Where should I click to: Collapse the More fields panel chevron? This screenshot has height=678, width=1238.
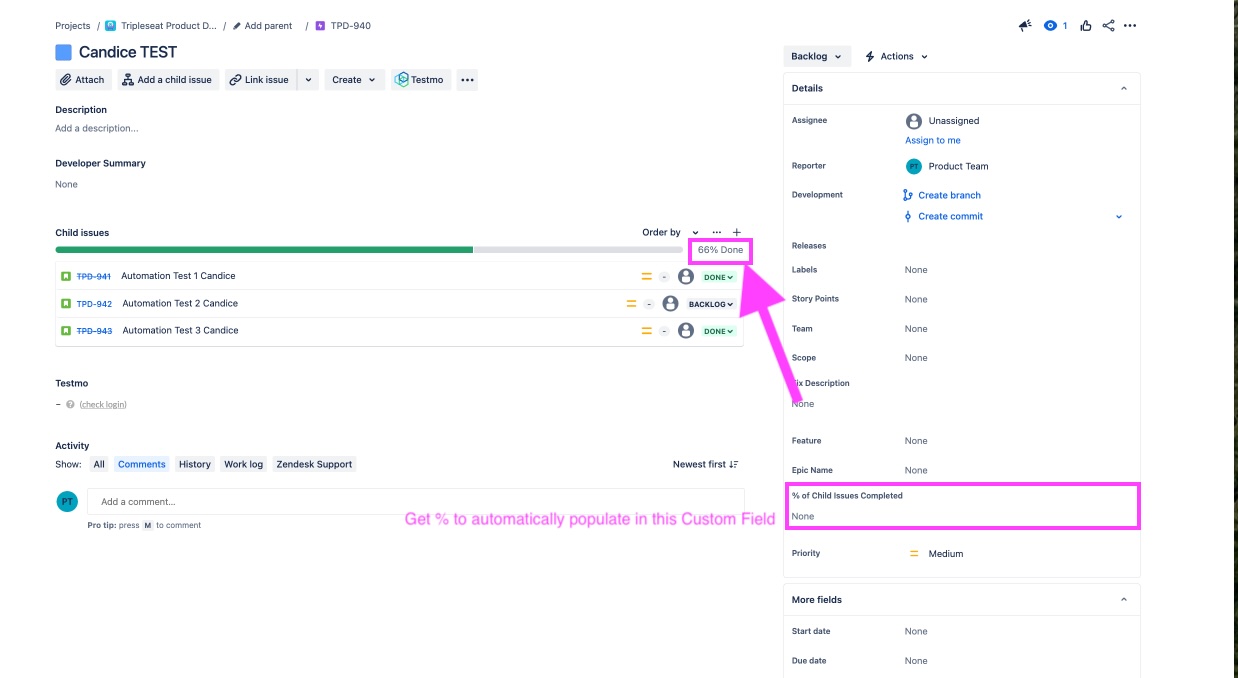pos(1123,600)
